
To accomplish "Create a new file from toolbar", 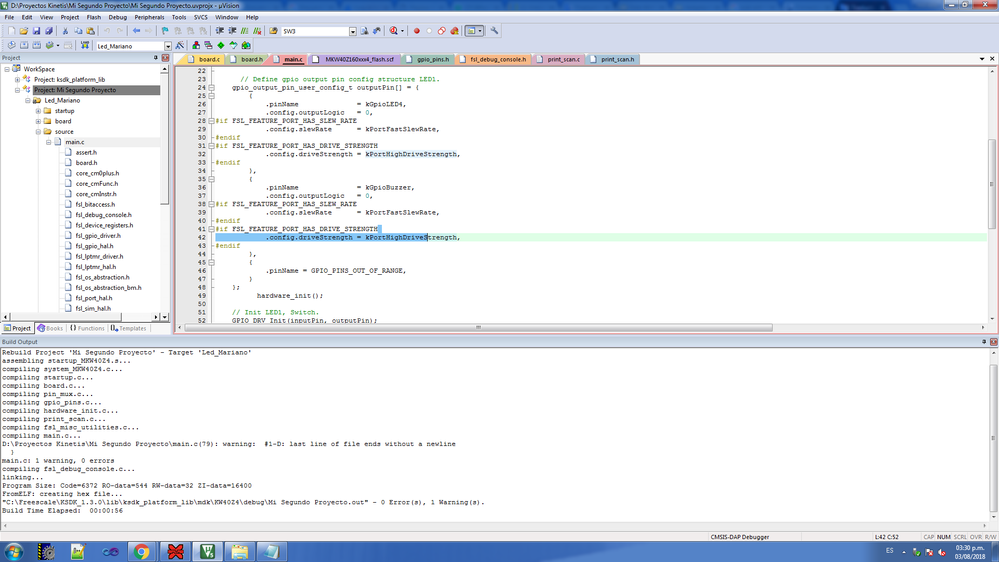I will [11, 31].
